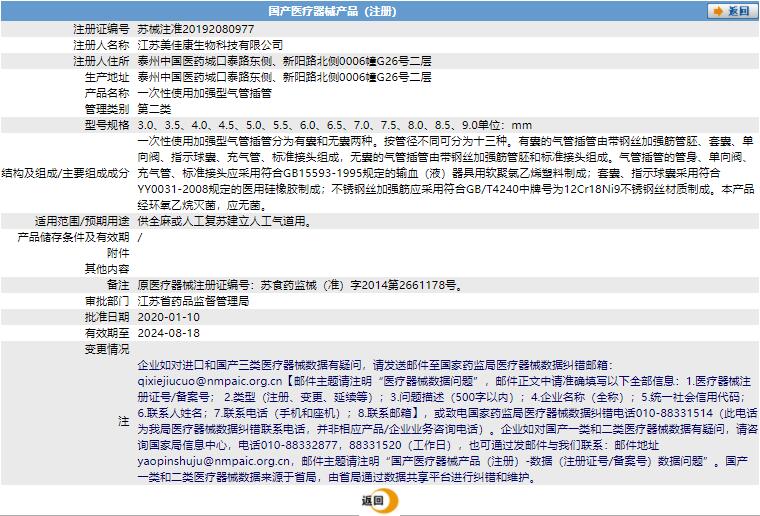The width and height of the screenshot is (760, 516).
Task: Click the 注册人住所 address value
Action: click(285, 61)
